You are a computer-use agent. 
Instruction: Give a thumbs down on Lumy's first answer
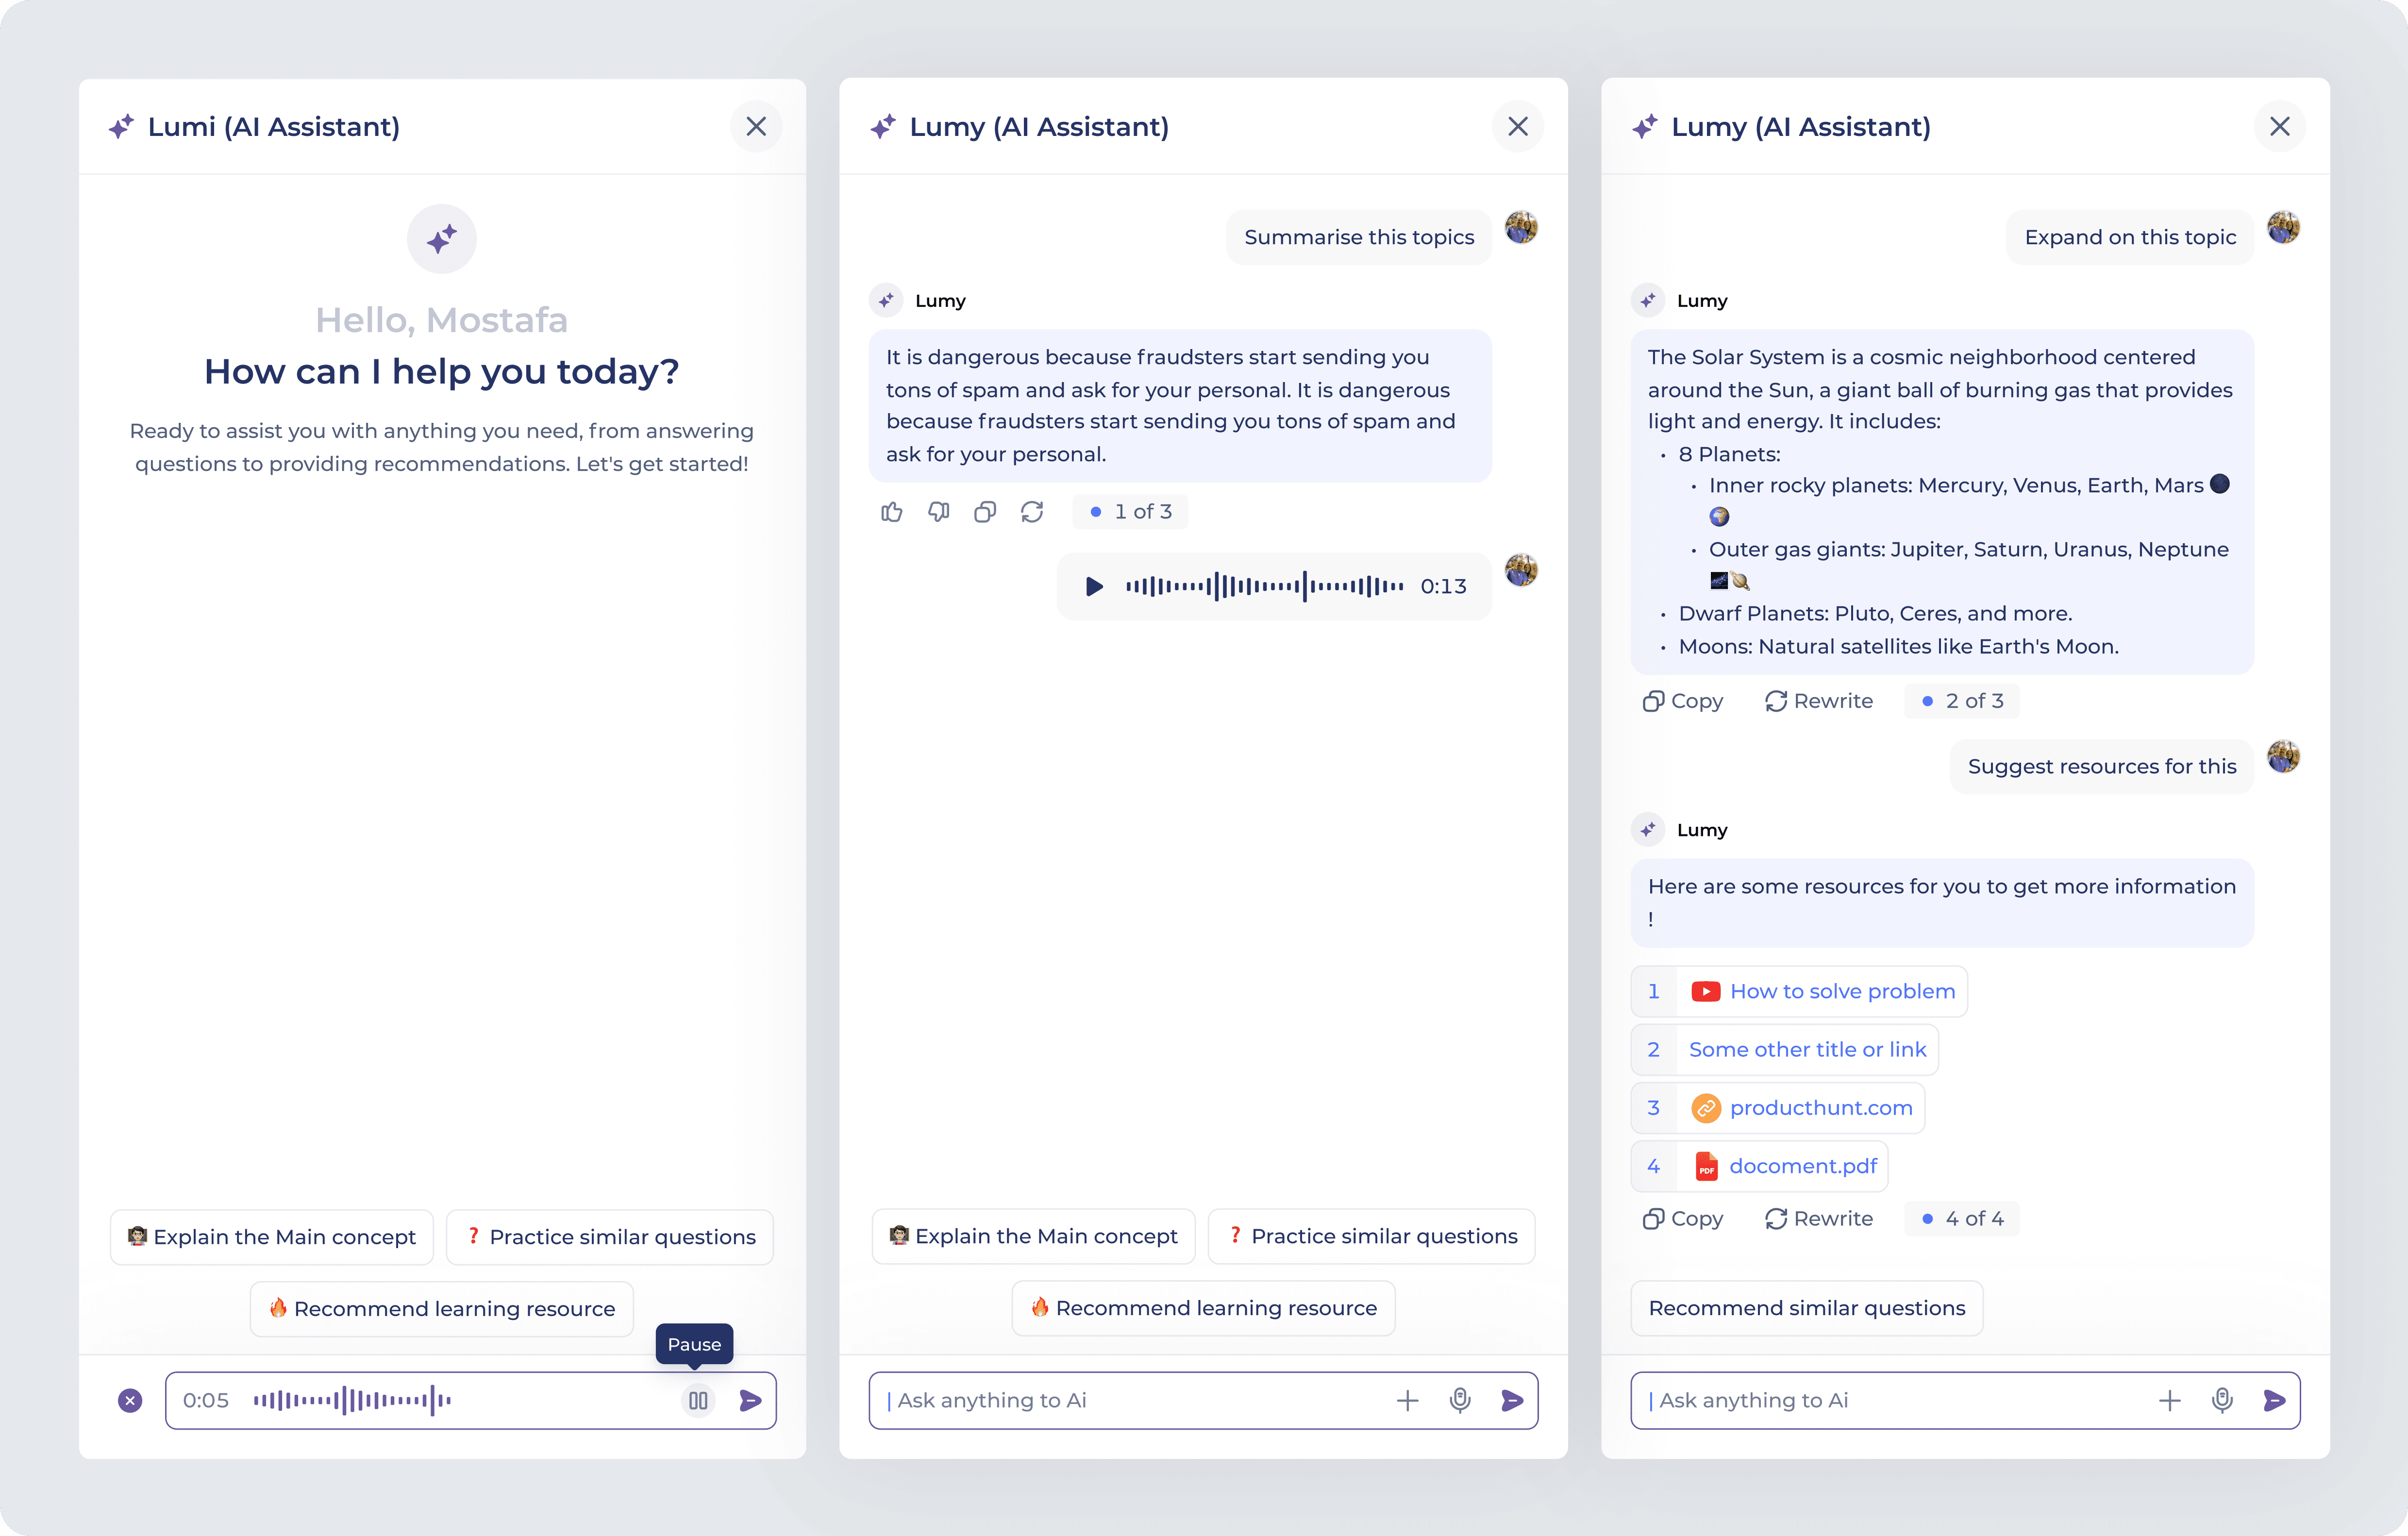[938, 511]
